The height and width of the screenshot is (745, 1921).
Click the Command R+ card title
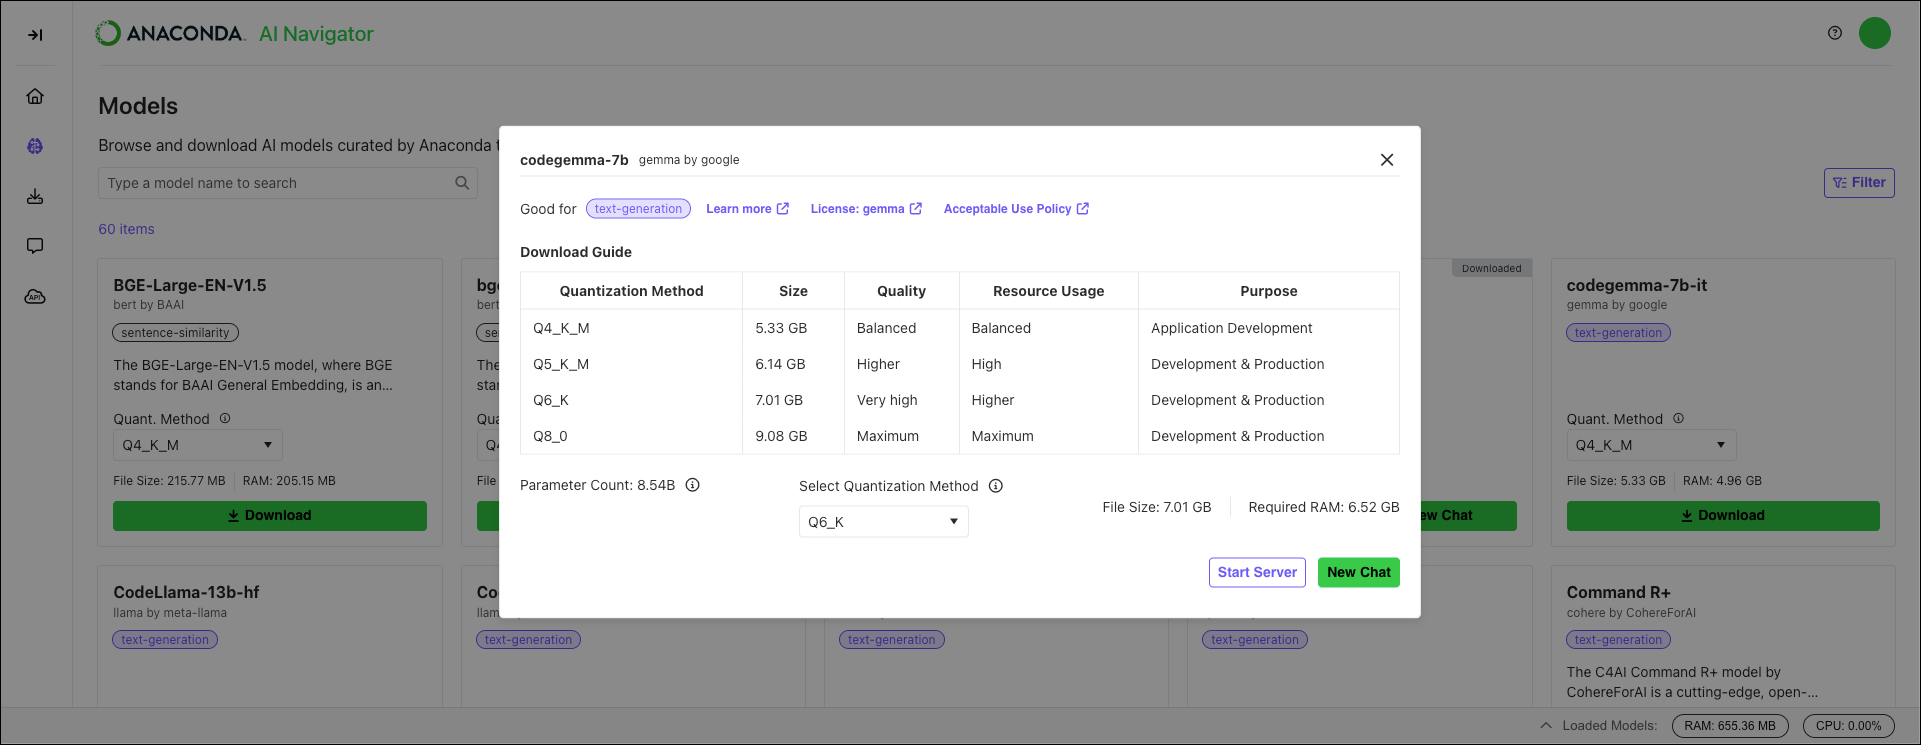(x=1618, y=592)
